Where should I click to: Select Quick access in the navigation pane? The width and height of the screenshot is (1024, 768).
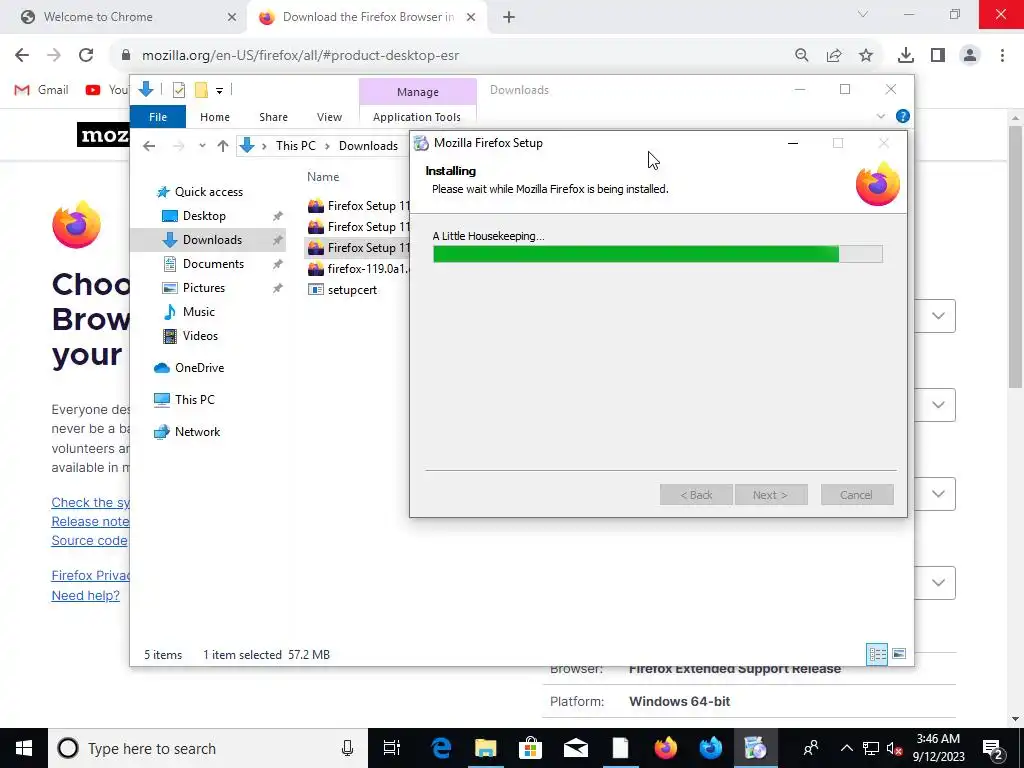(208, 191)
